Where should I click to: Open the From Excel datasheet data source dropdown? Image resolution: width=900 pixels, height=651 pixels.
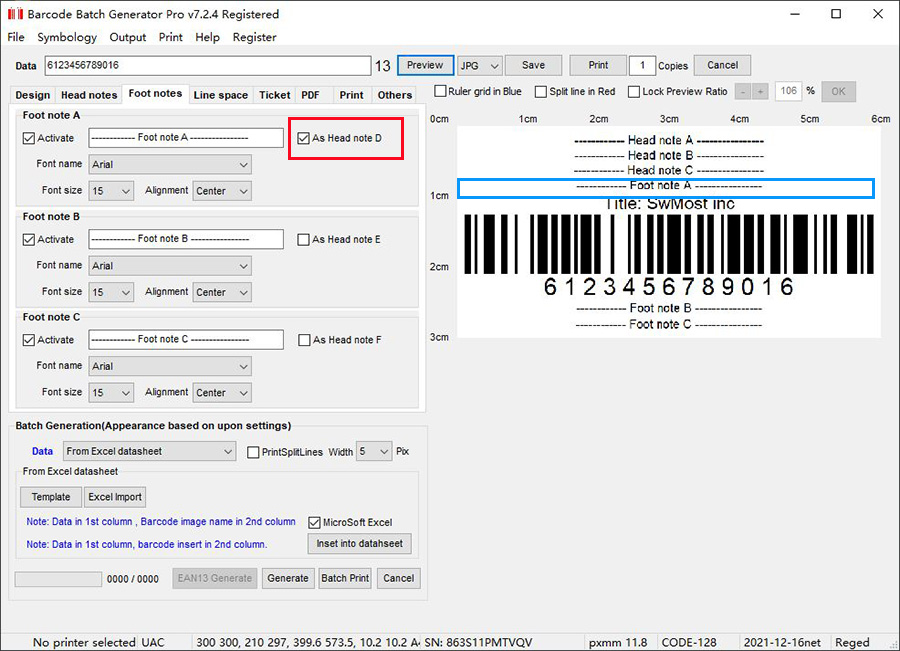click(x=149, y=452)
